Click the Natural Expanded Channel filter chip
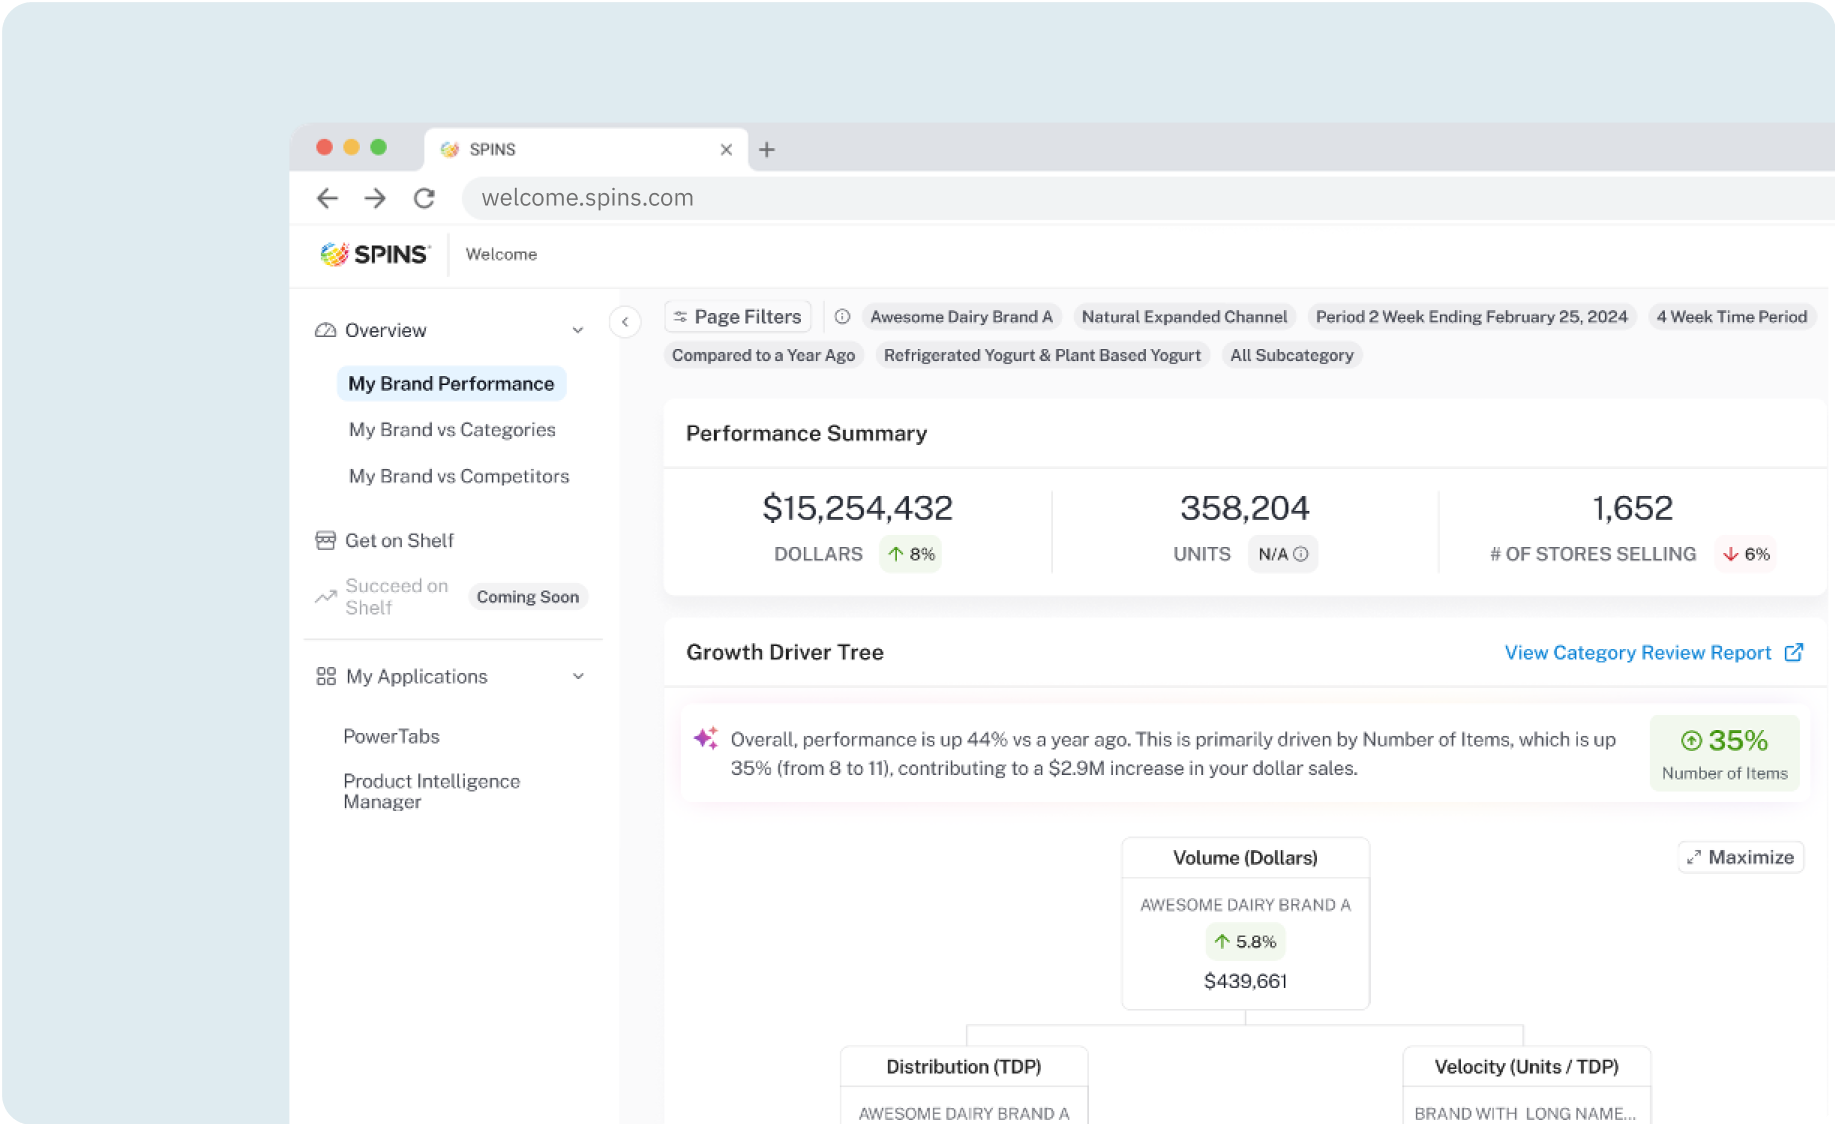 click(1184, 317)
